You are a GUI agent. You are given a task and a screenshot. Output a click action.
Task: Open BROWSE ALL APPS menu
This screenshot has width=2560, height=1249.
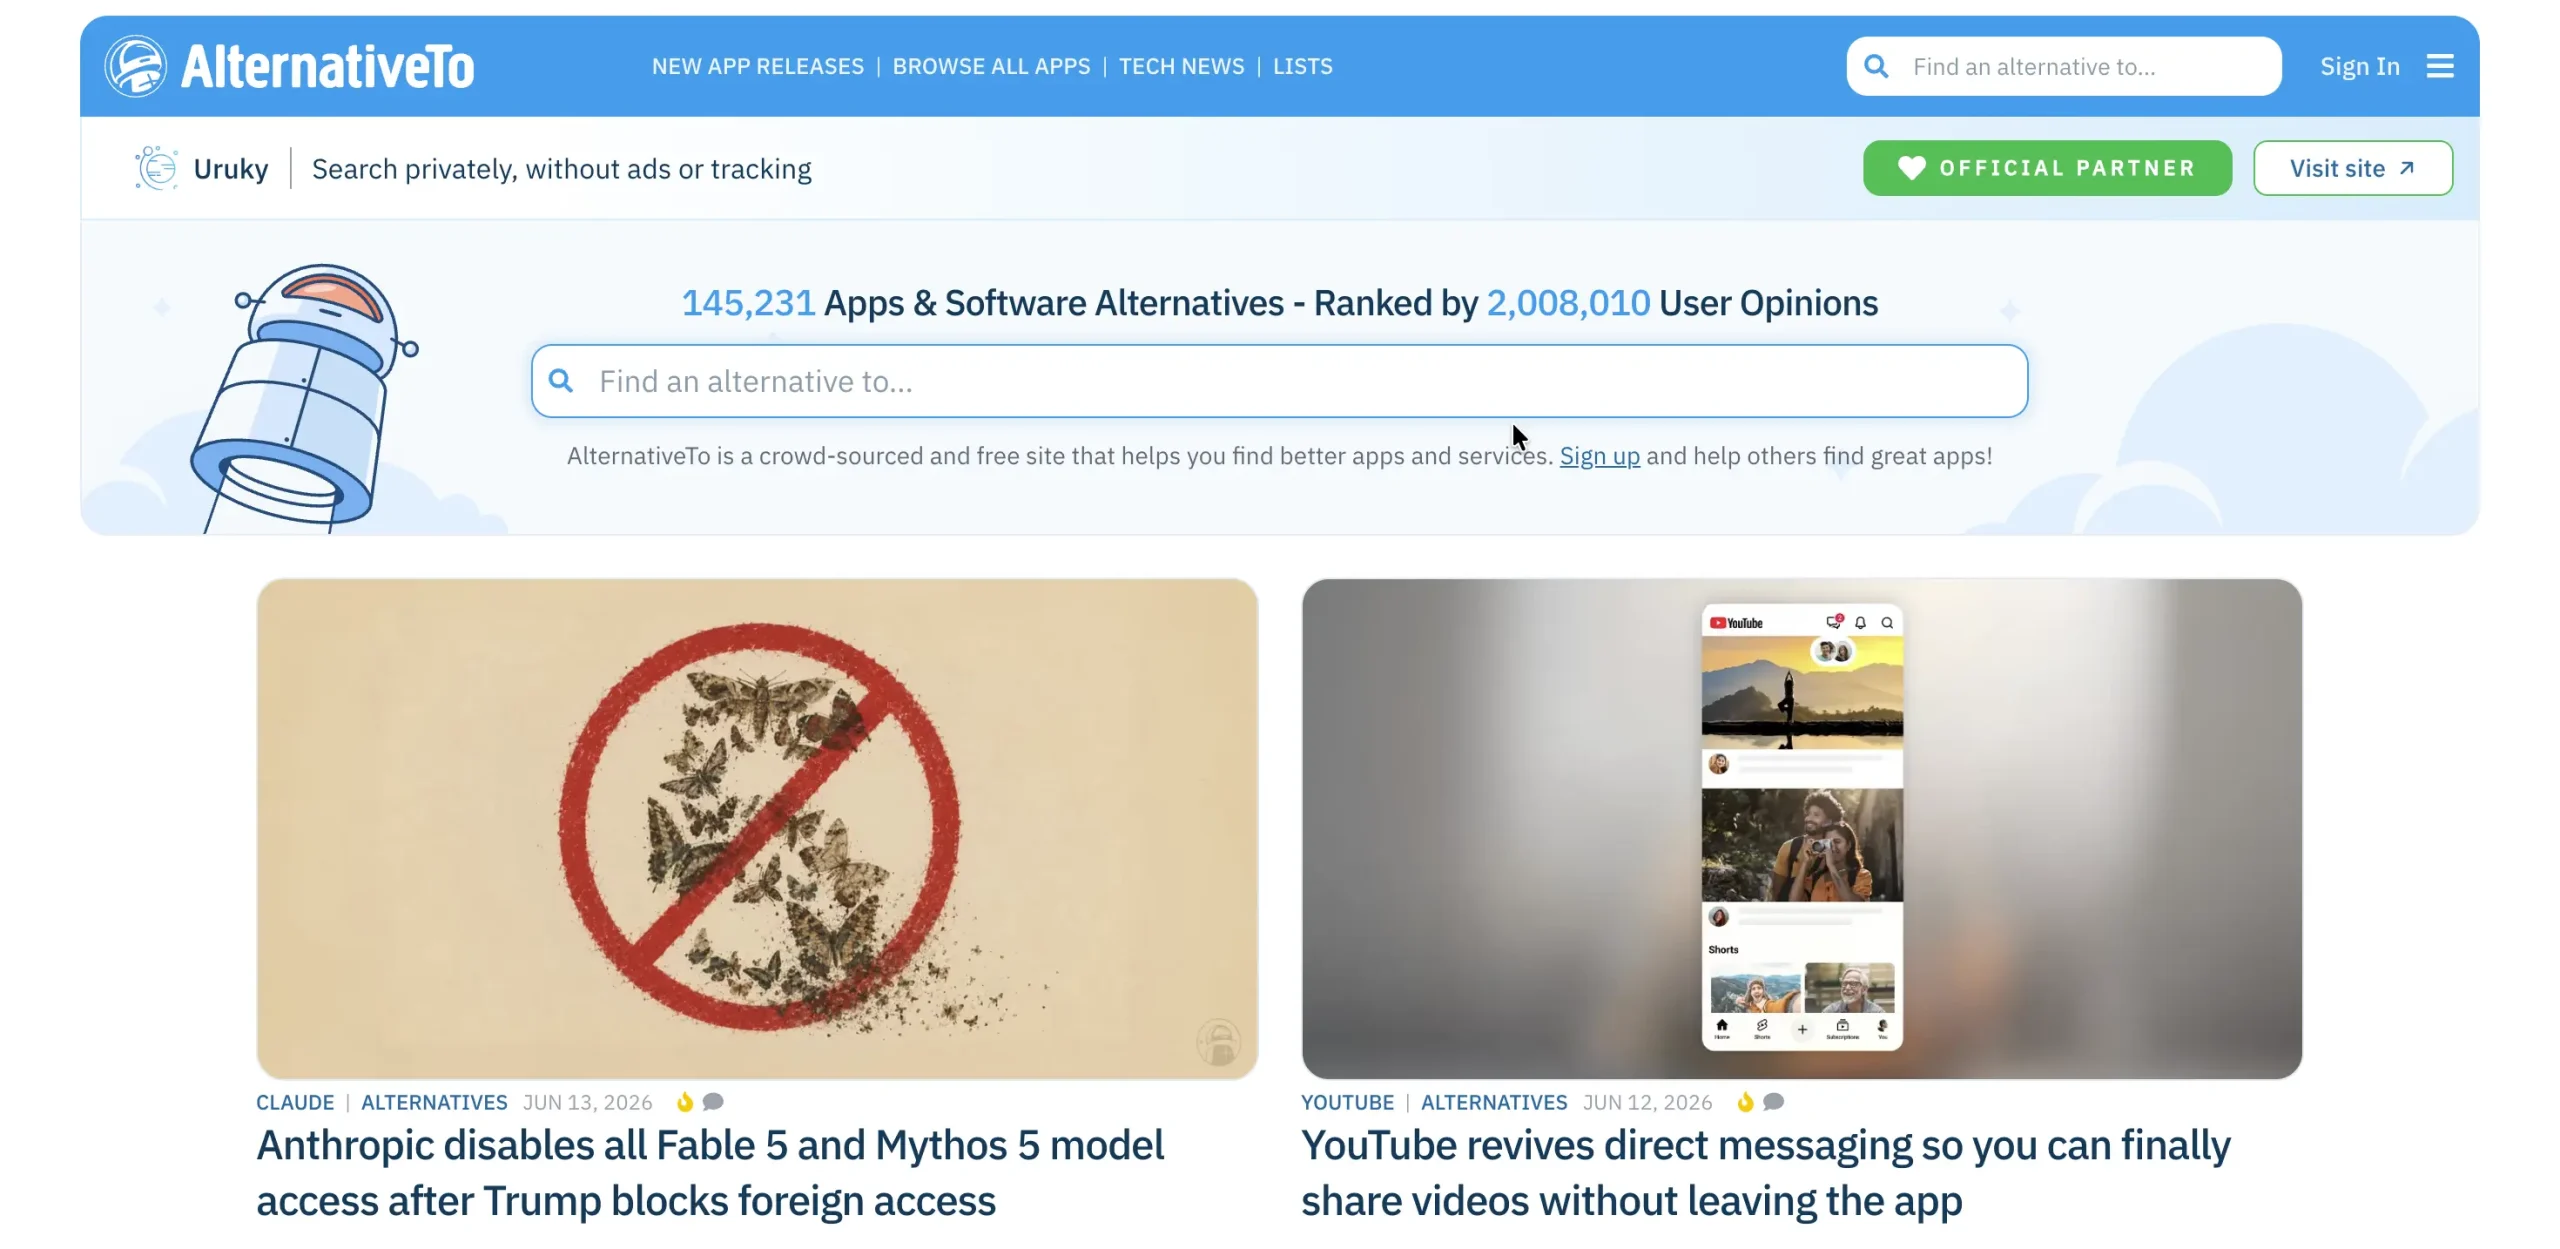pos(991,66)
